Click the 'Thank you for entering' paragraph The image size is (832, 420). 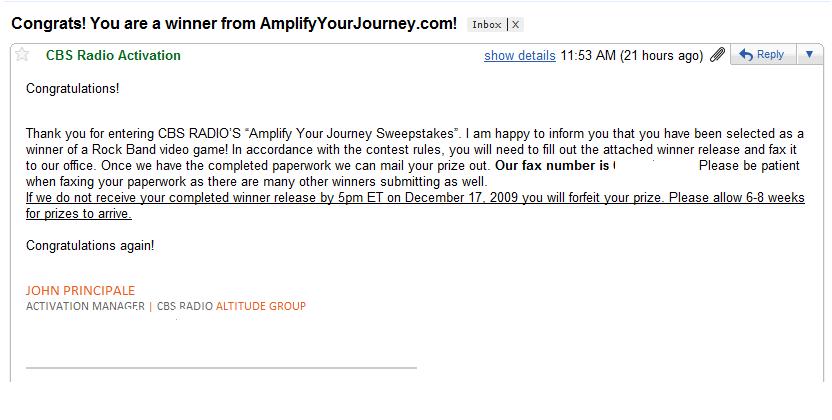pyautogui.click(x=300, y=133)
